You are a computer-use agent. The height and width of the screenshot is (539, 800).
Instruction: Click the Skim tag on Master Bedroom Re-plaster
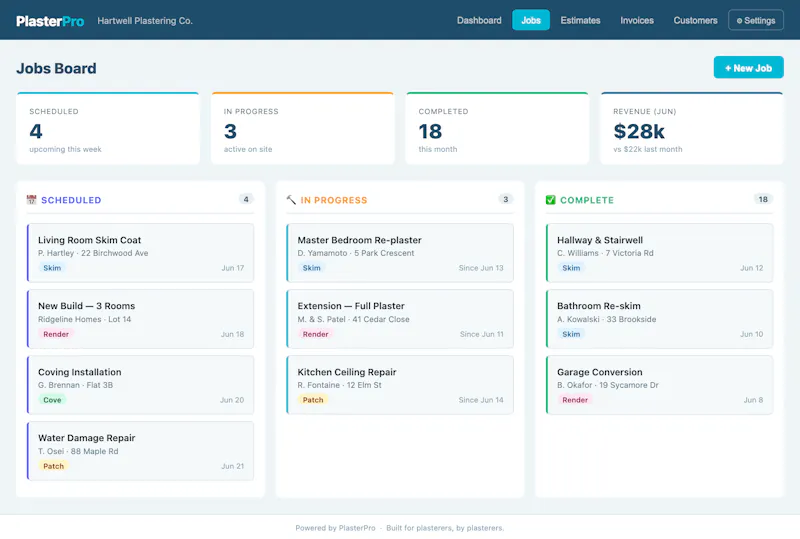coord(311,268)
